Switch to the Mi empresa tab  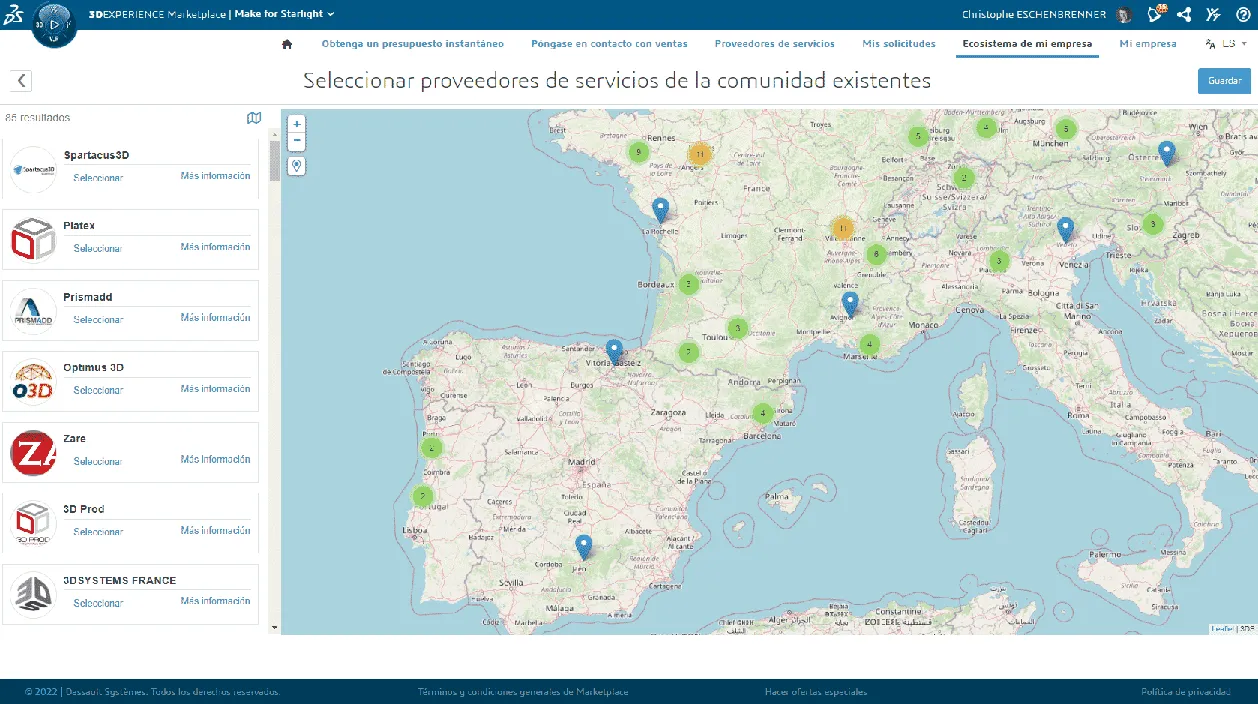tap(1147, 44)
